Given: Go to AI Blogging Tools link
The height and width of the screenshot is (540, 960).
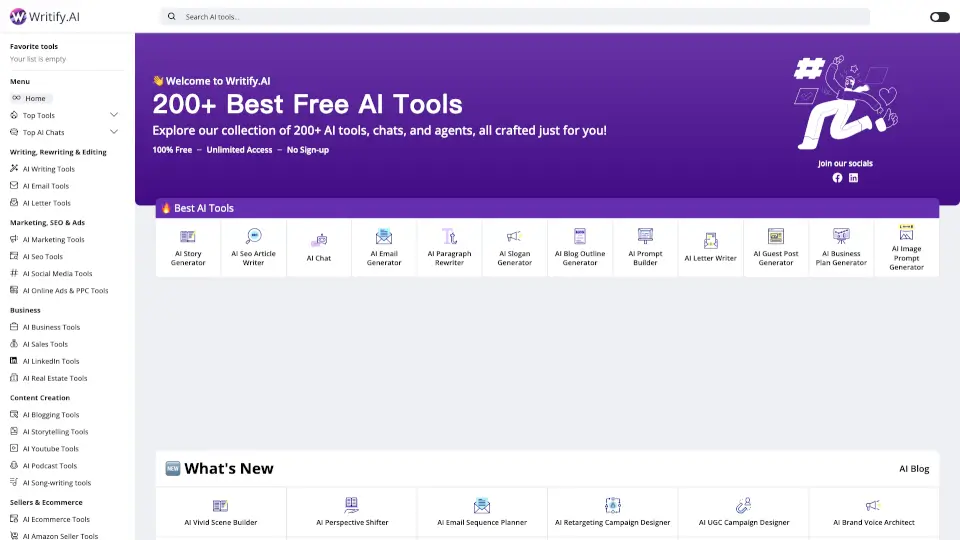Looking at the screenshot, I should coord(51,414).
